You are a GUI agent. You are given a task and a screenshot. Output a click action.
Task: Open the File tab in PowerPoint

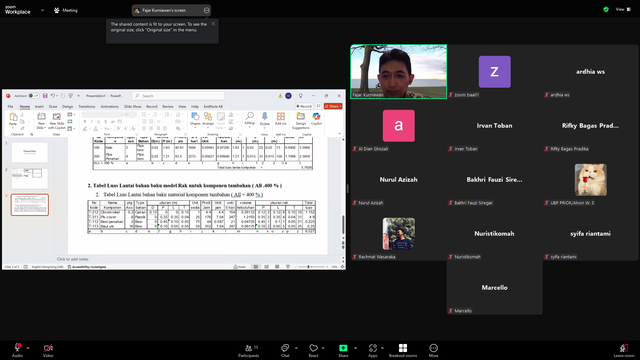pyautogui.click(x=11, y=107)
